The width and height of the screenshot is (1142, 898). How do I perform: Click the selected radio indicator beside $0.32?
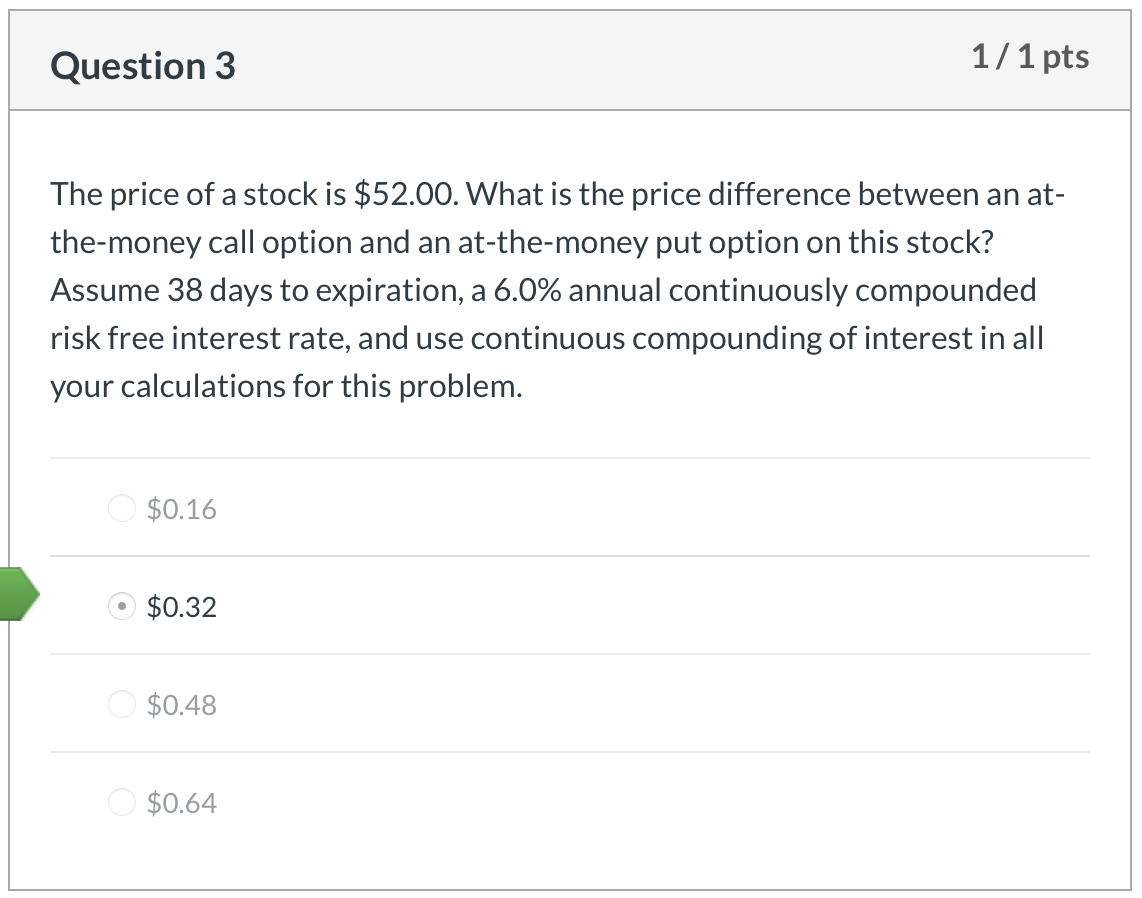click(x=121, y=606)
